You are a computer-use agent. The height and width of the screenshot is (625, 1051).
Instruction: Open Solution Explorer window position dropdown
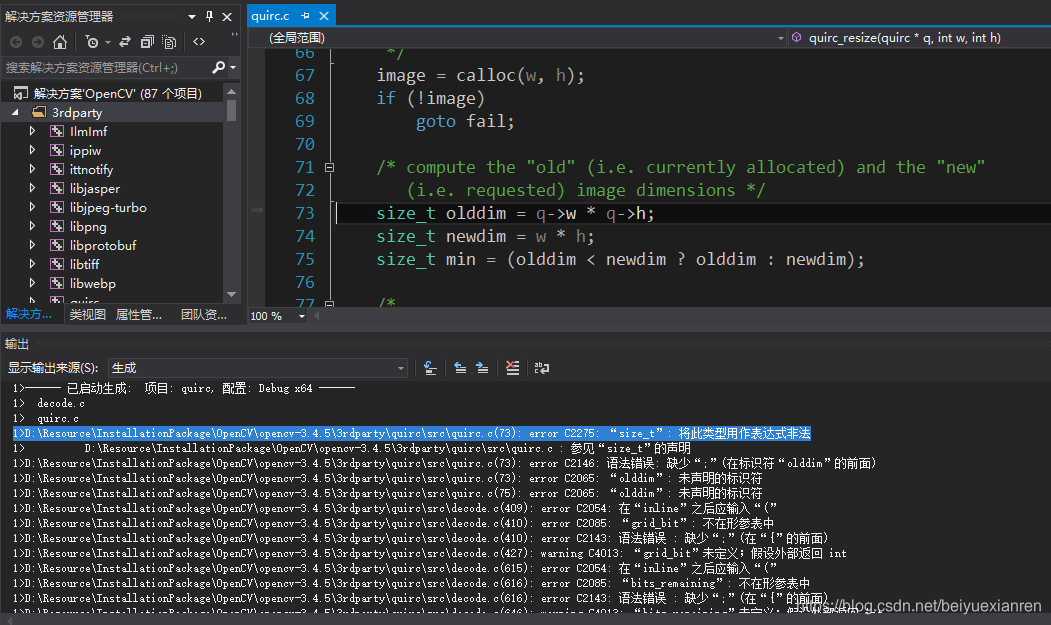coord(192,17)
